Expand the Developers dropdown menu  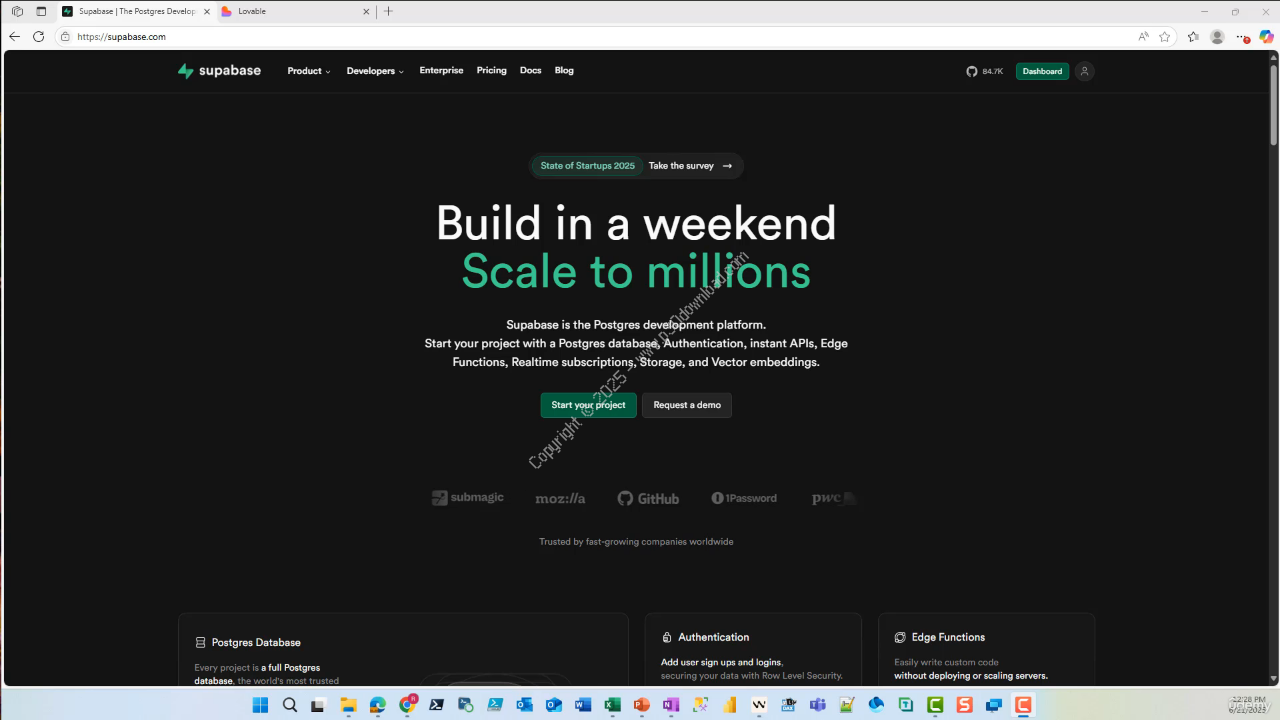click(375, 71)
